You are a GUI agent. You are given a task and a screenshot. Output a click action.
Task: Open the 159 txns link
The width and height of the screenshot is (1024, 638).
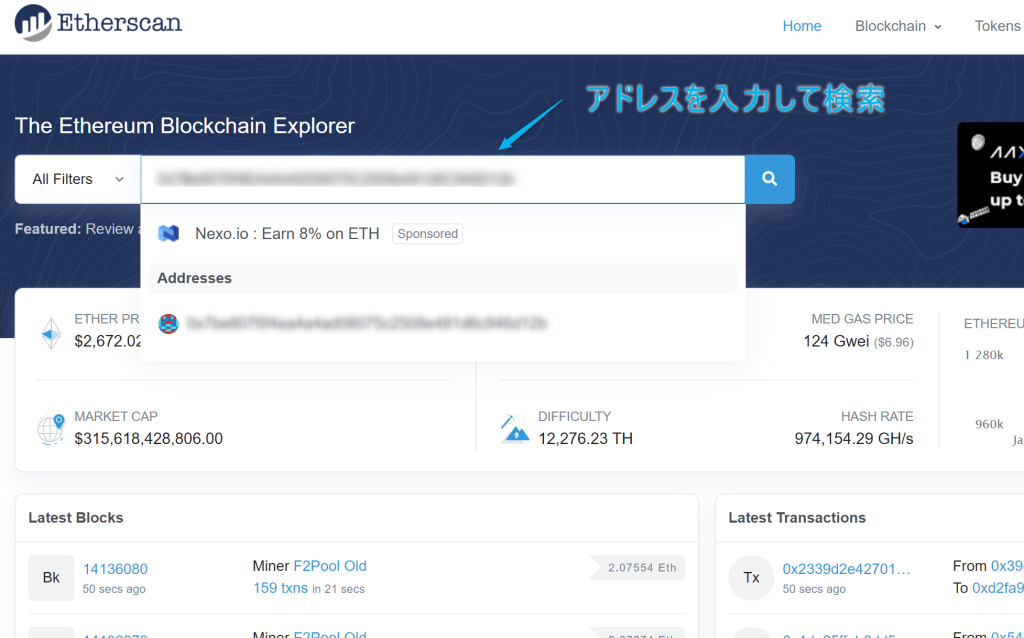[x=280, y=588]
